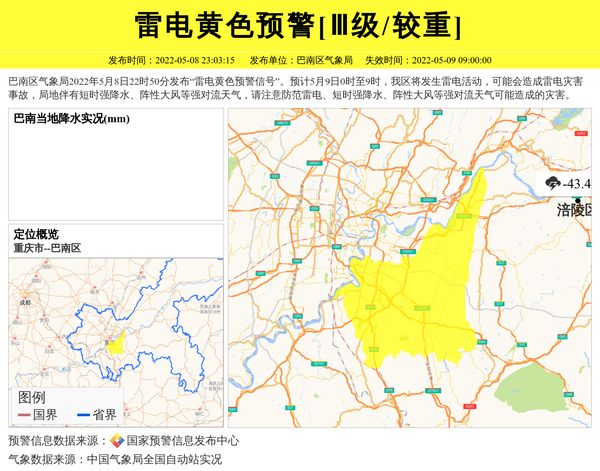
Task: Click the 国家预警信息发布中心 source text
Action: point(182,440)
